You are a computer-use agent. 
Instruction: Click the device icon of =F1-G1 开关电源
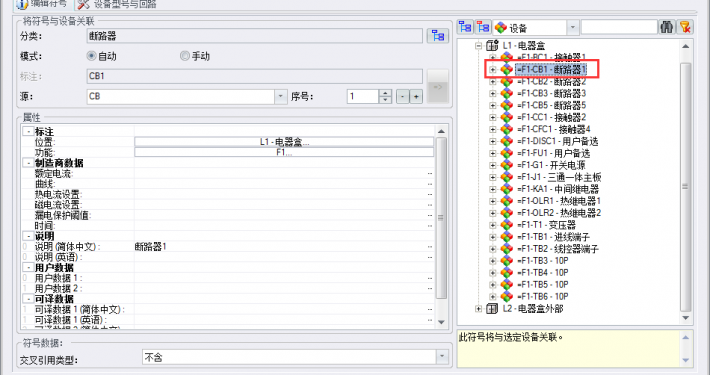[507, 165]
